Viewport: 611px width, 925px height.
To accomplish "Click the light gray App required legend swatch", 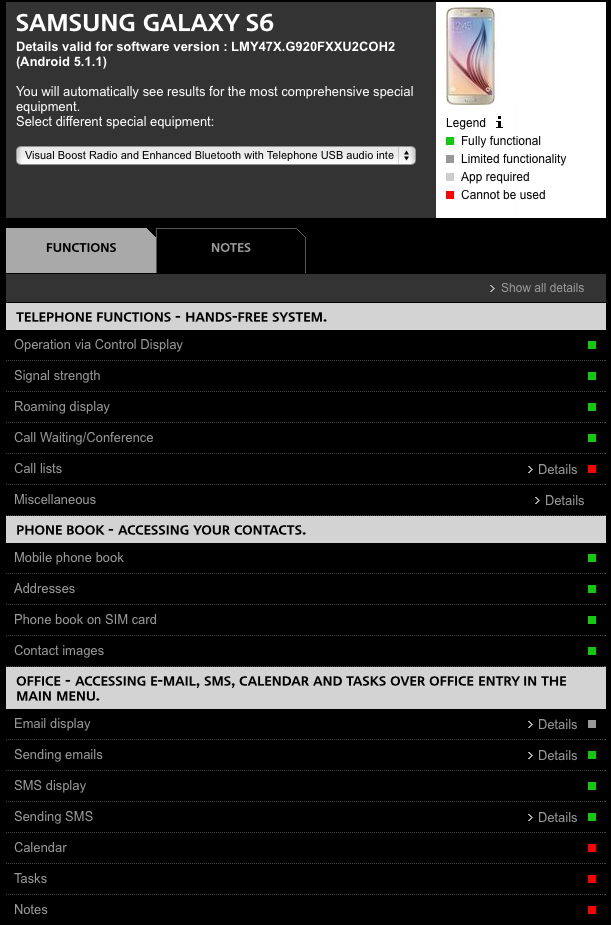I will pyautogui.click(x=450, y=177).
